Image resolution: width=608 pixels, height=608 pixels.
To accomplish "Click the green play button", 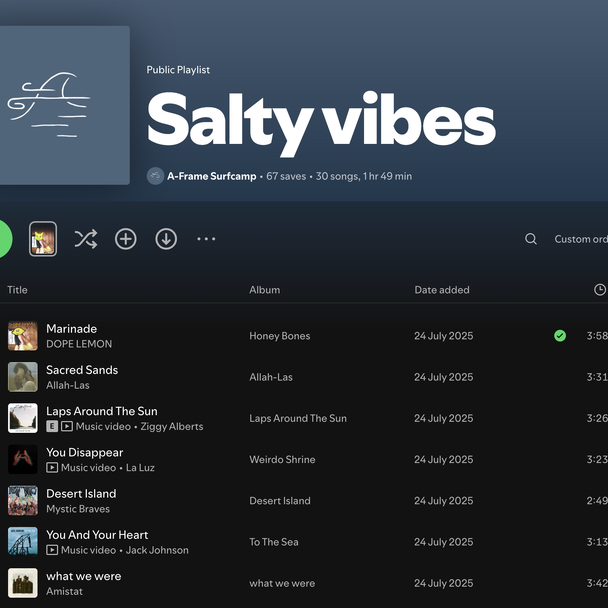I will (4, 239).
